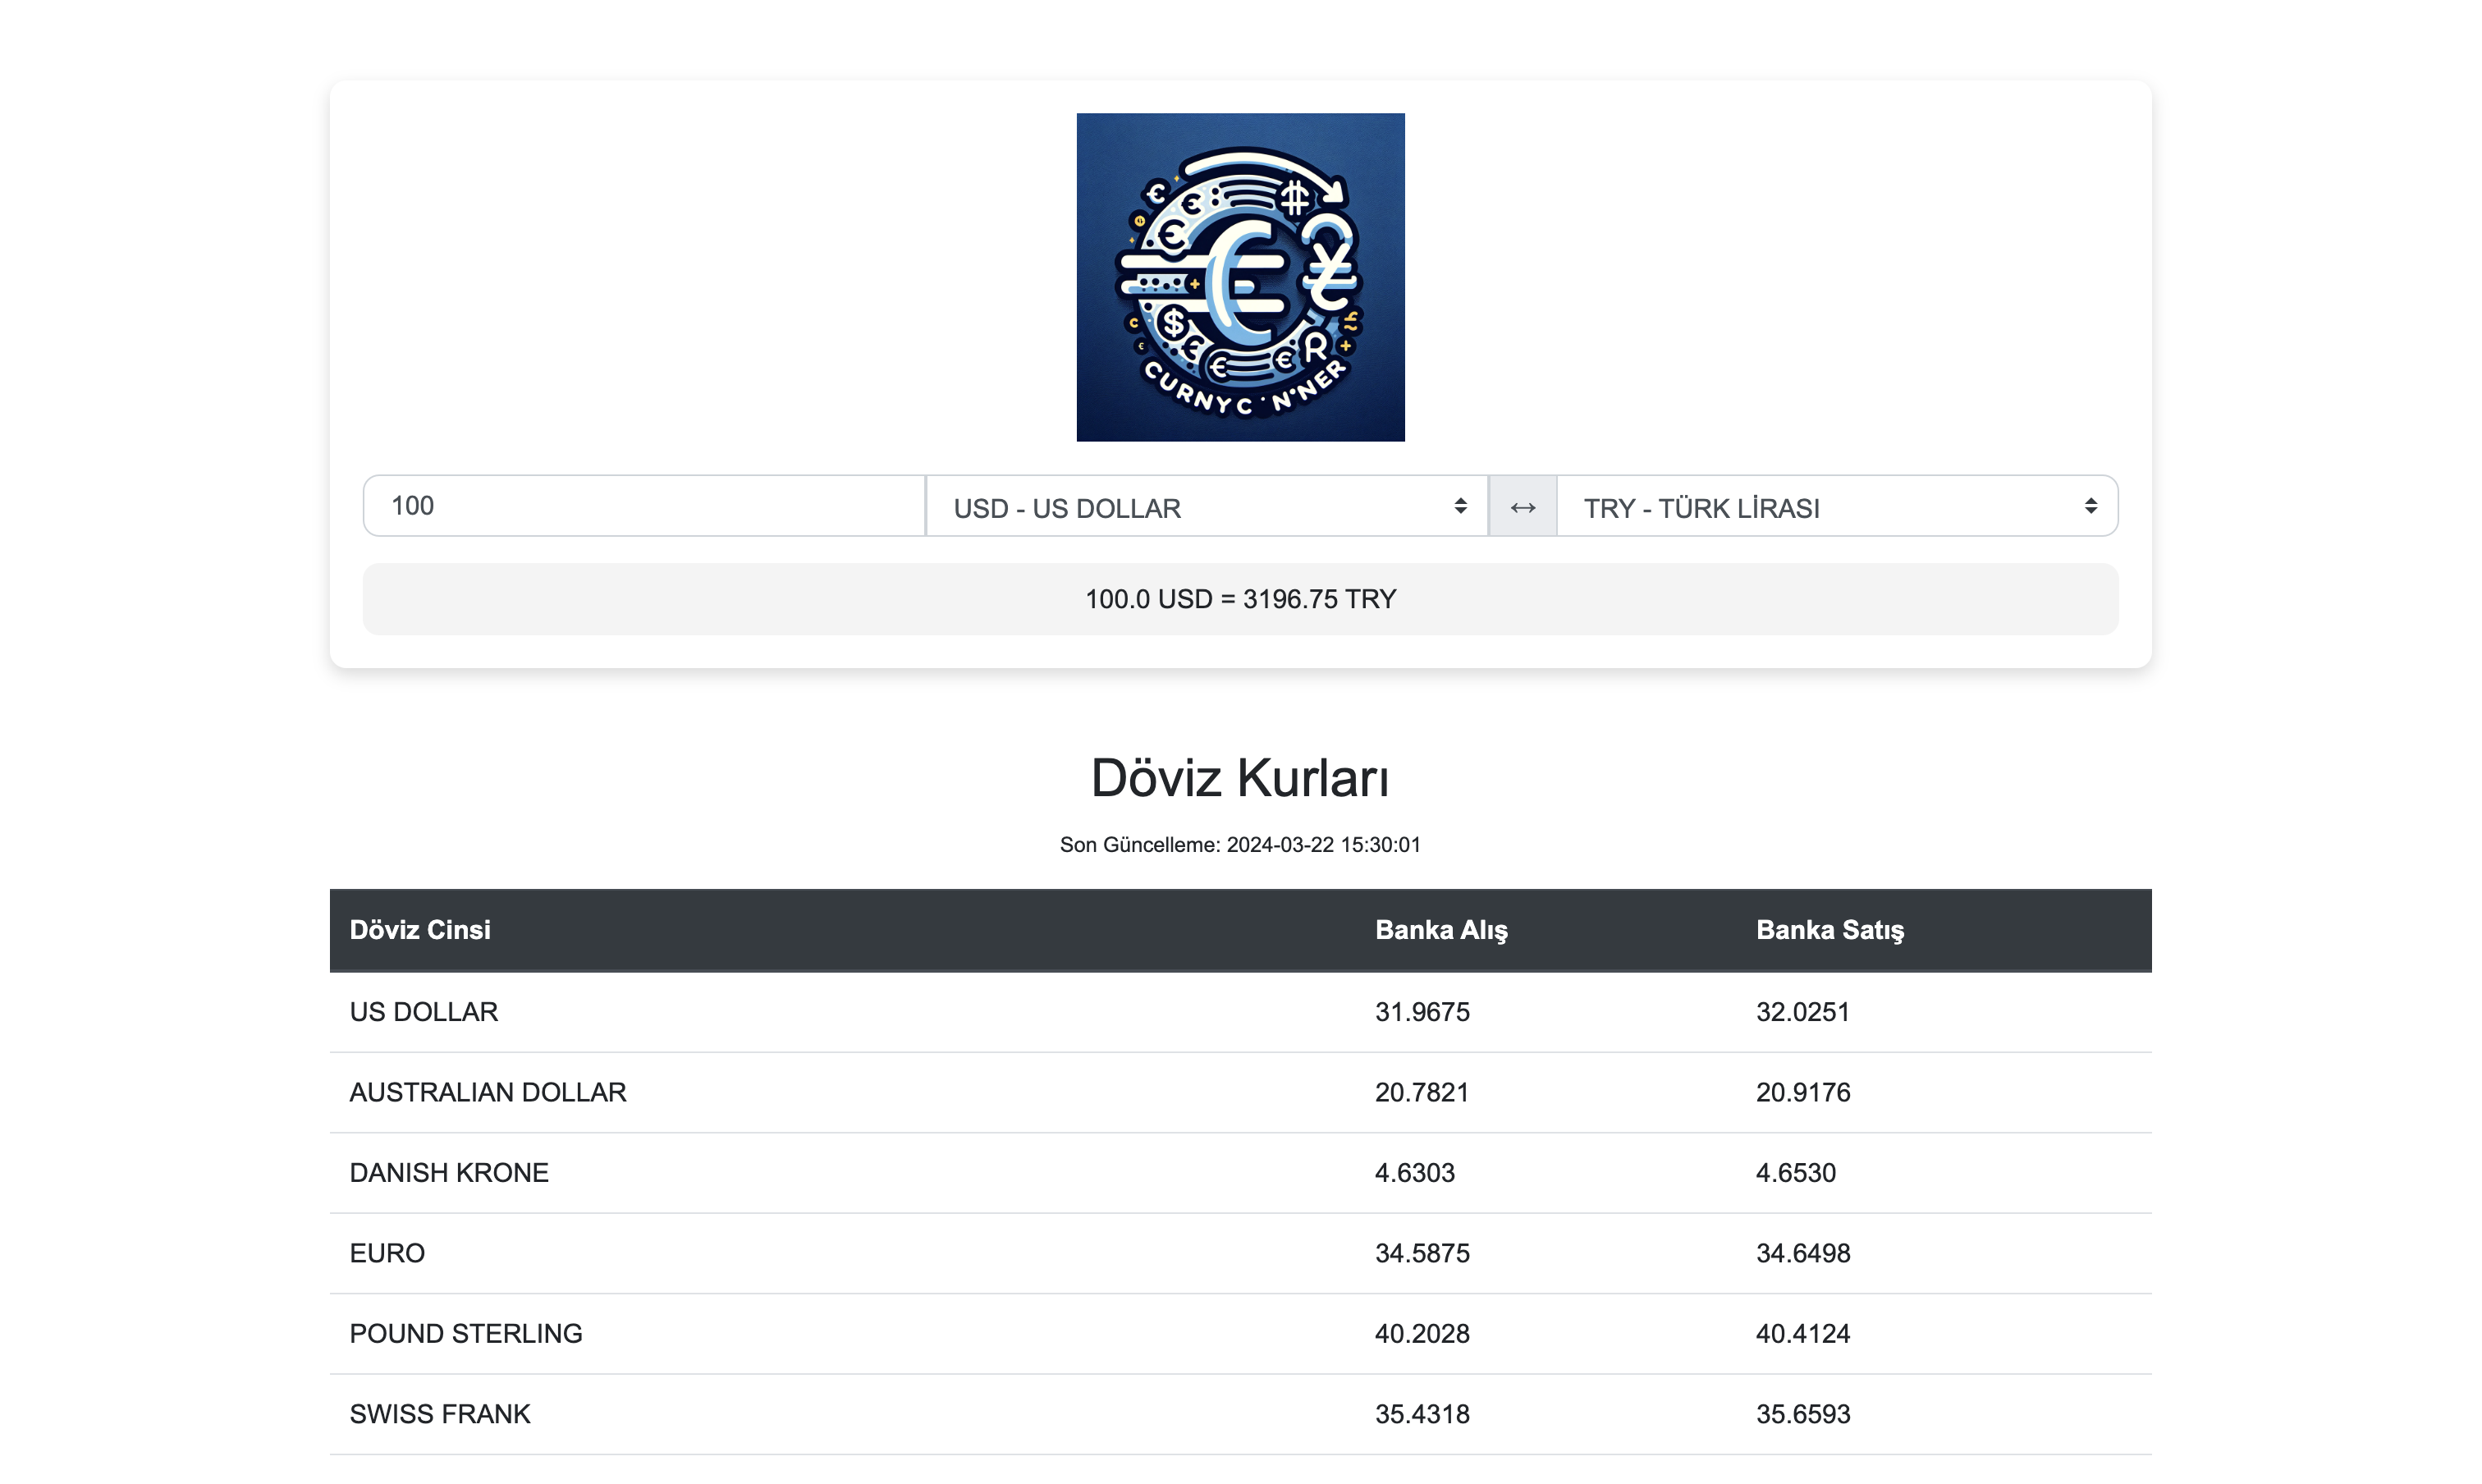Click the amount input field showing 100
Screen dimensions: 2482x1484
(644, 506)
